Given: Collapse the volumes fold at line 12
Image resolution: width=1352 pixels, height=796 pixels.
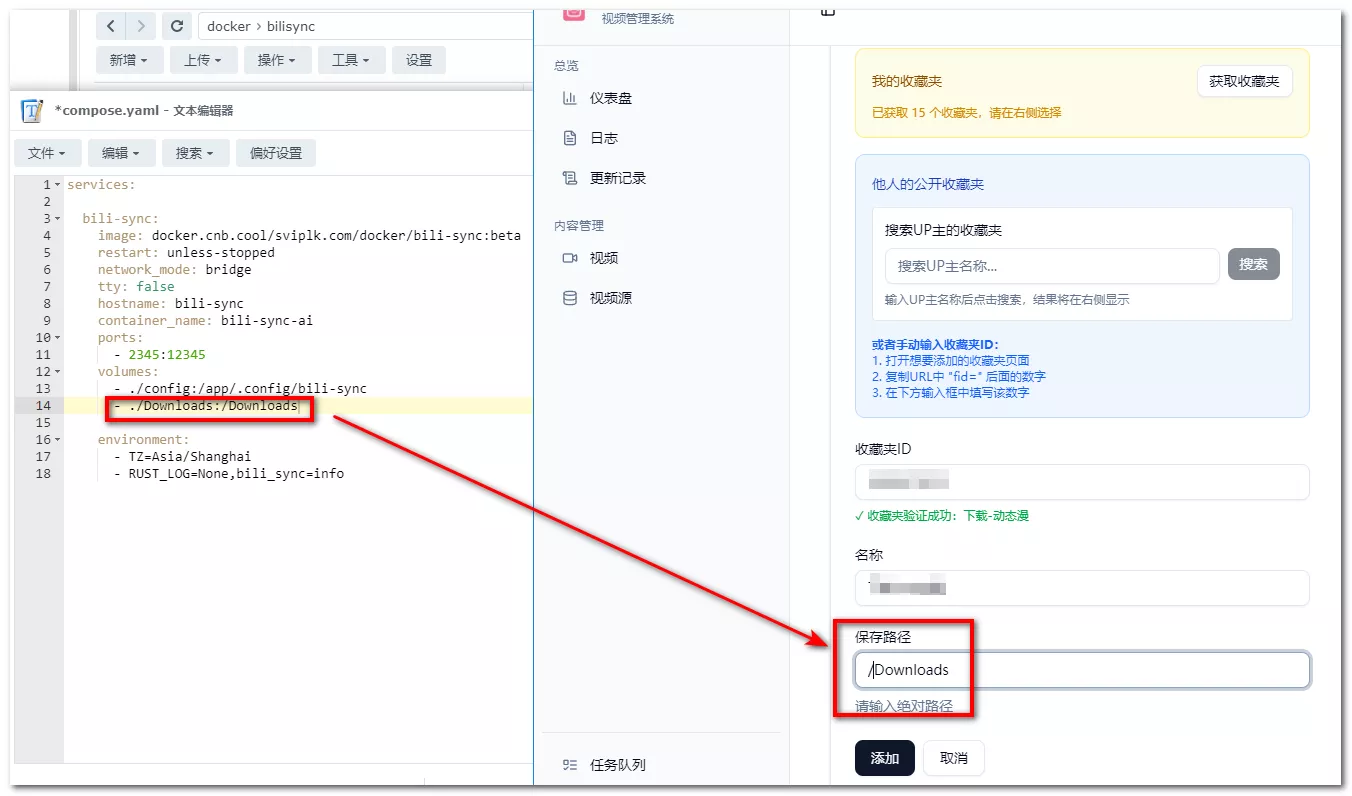Looking at the screenshot, I should [x=58, y=372].
